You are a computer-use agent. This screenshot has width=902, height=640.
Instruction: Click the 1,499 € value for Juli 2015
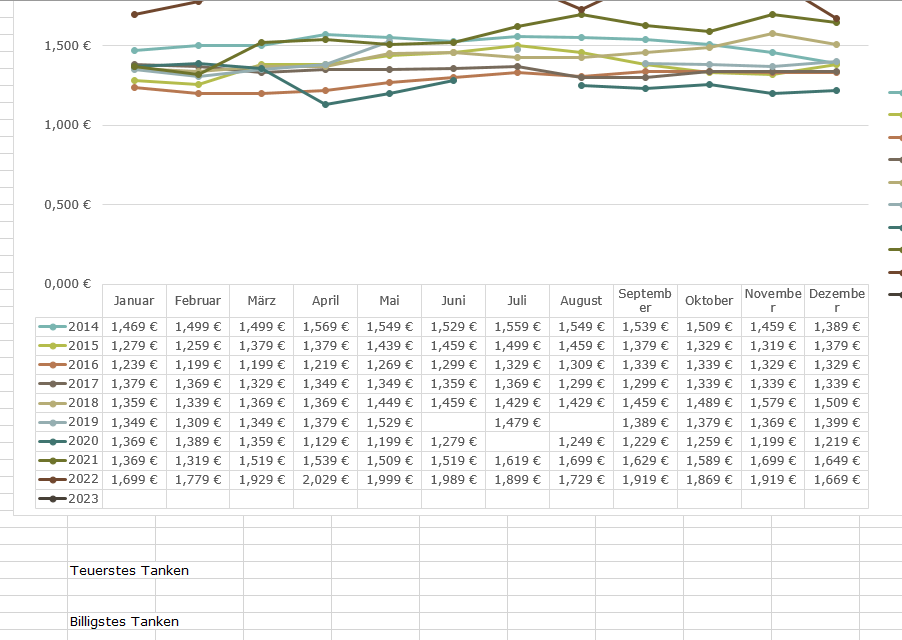517,346
